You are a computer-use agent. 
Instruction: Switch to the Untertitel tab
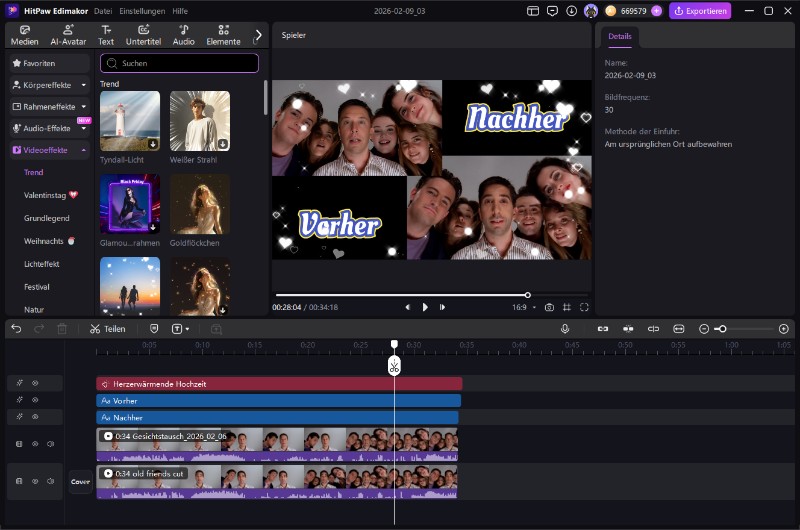pyautogui.click(x=143, y=35)
